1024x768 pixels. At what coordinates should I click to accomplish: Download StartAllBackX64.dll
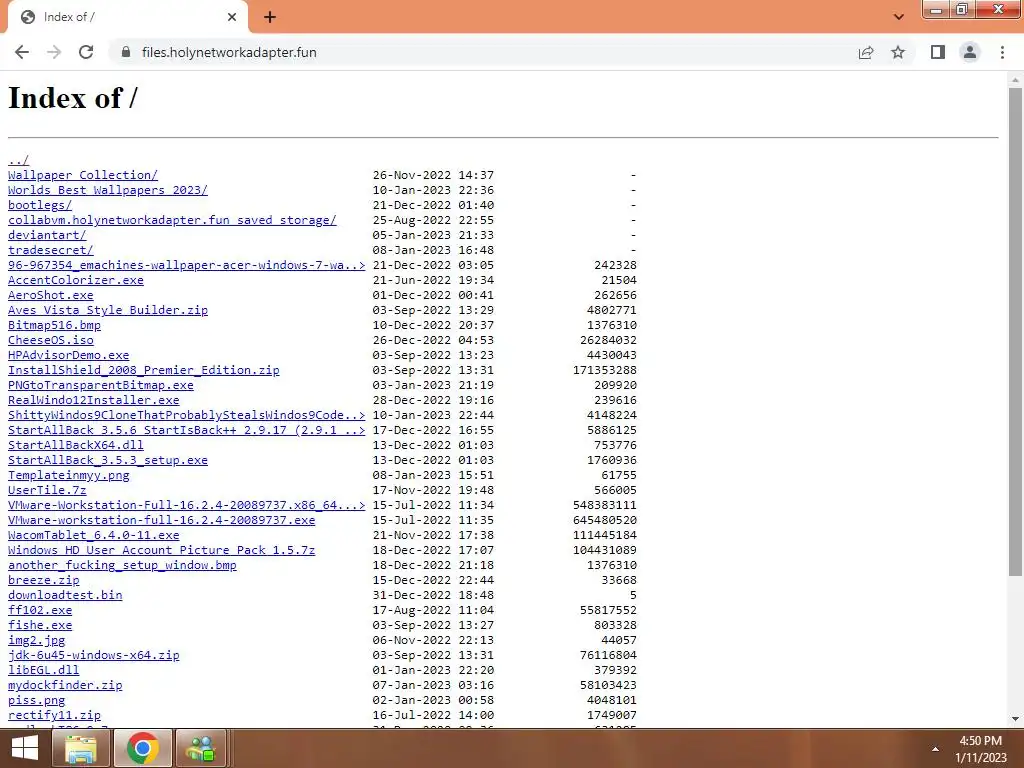76,445
